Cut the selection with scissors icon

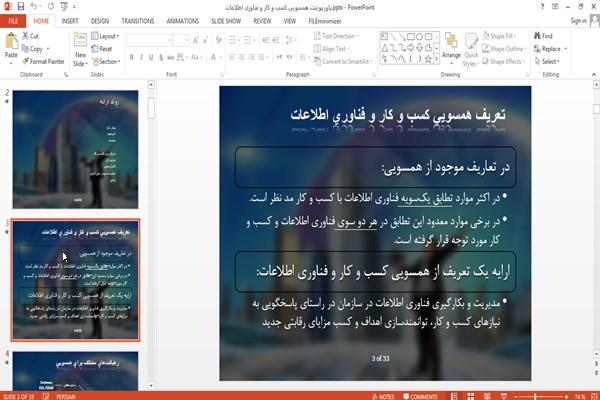point(30,36)
